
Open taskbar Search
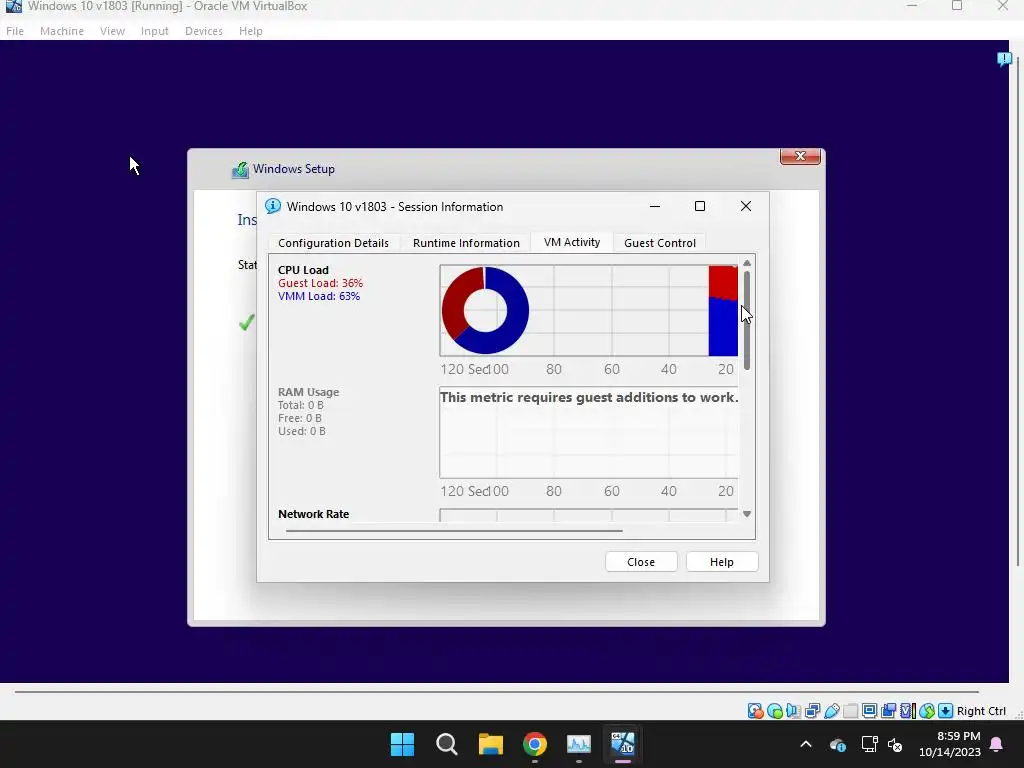[447, 744]
